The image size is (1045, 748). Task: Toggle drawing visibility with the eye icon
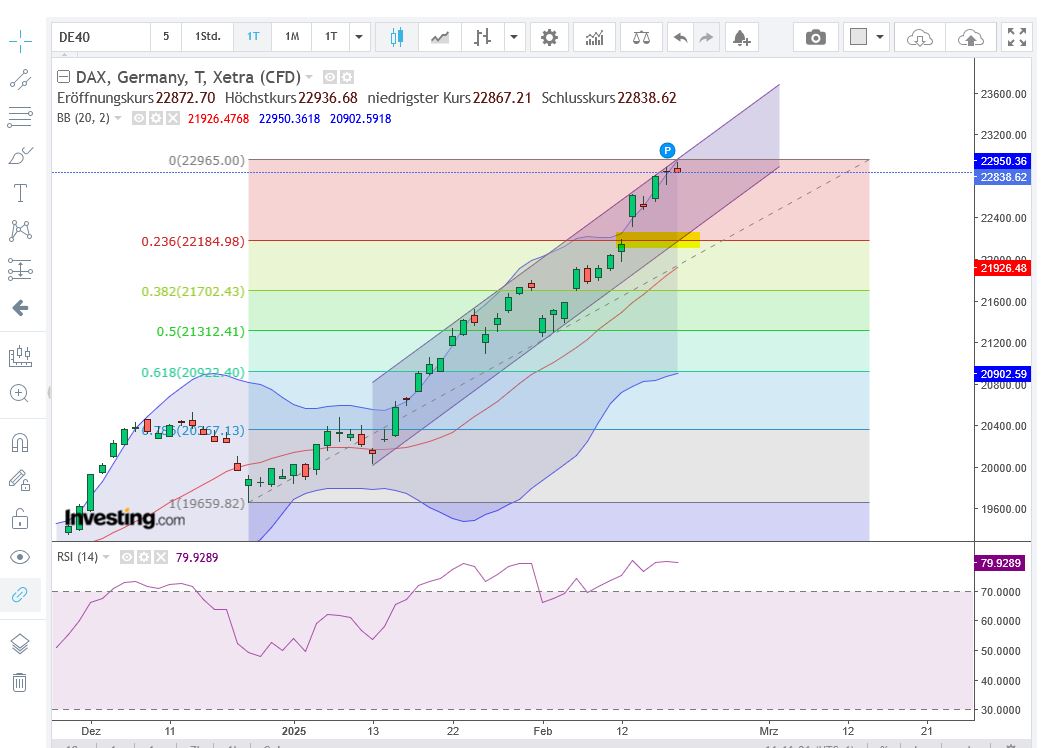point(20,555)
